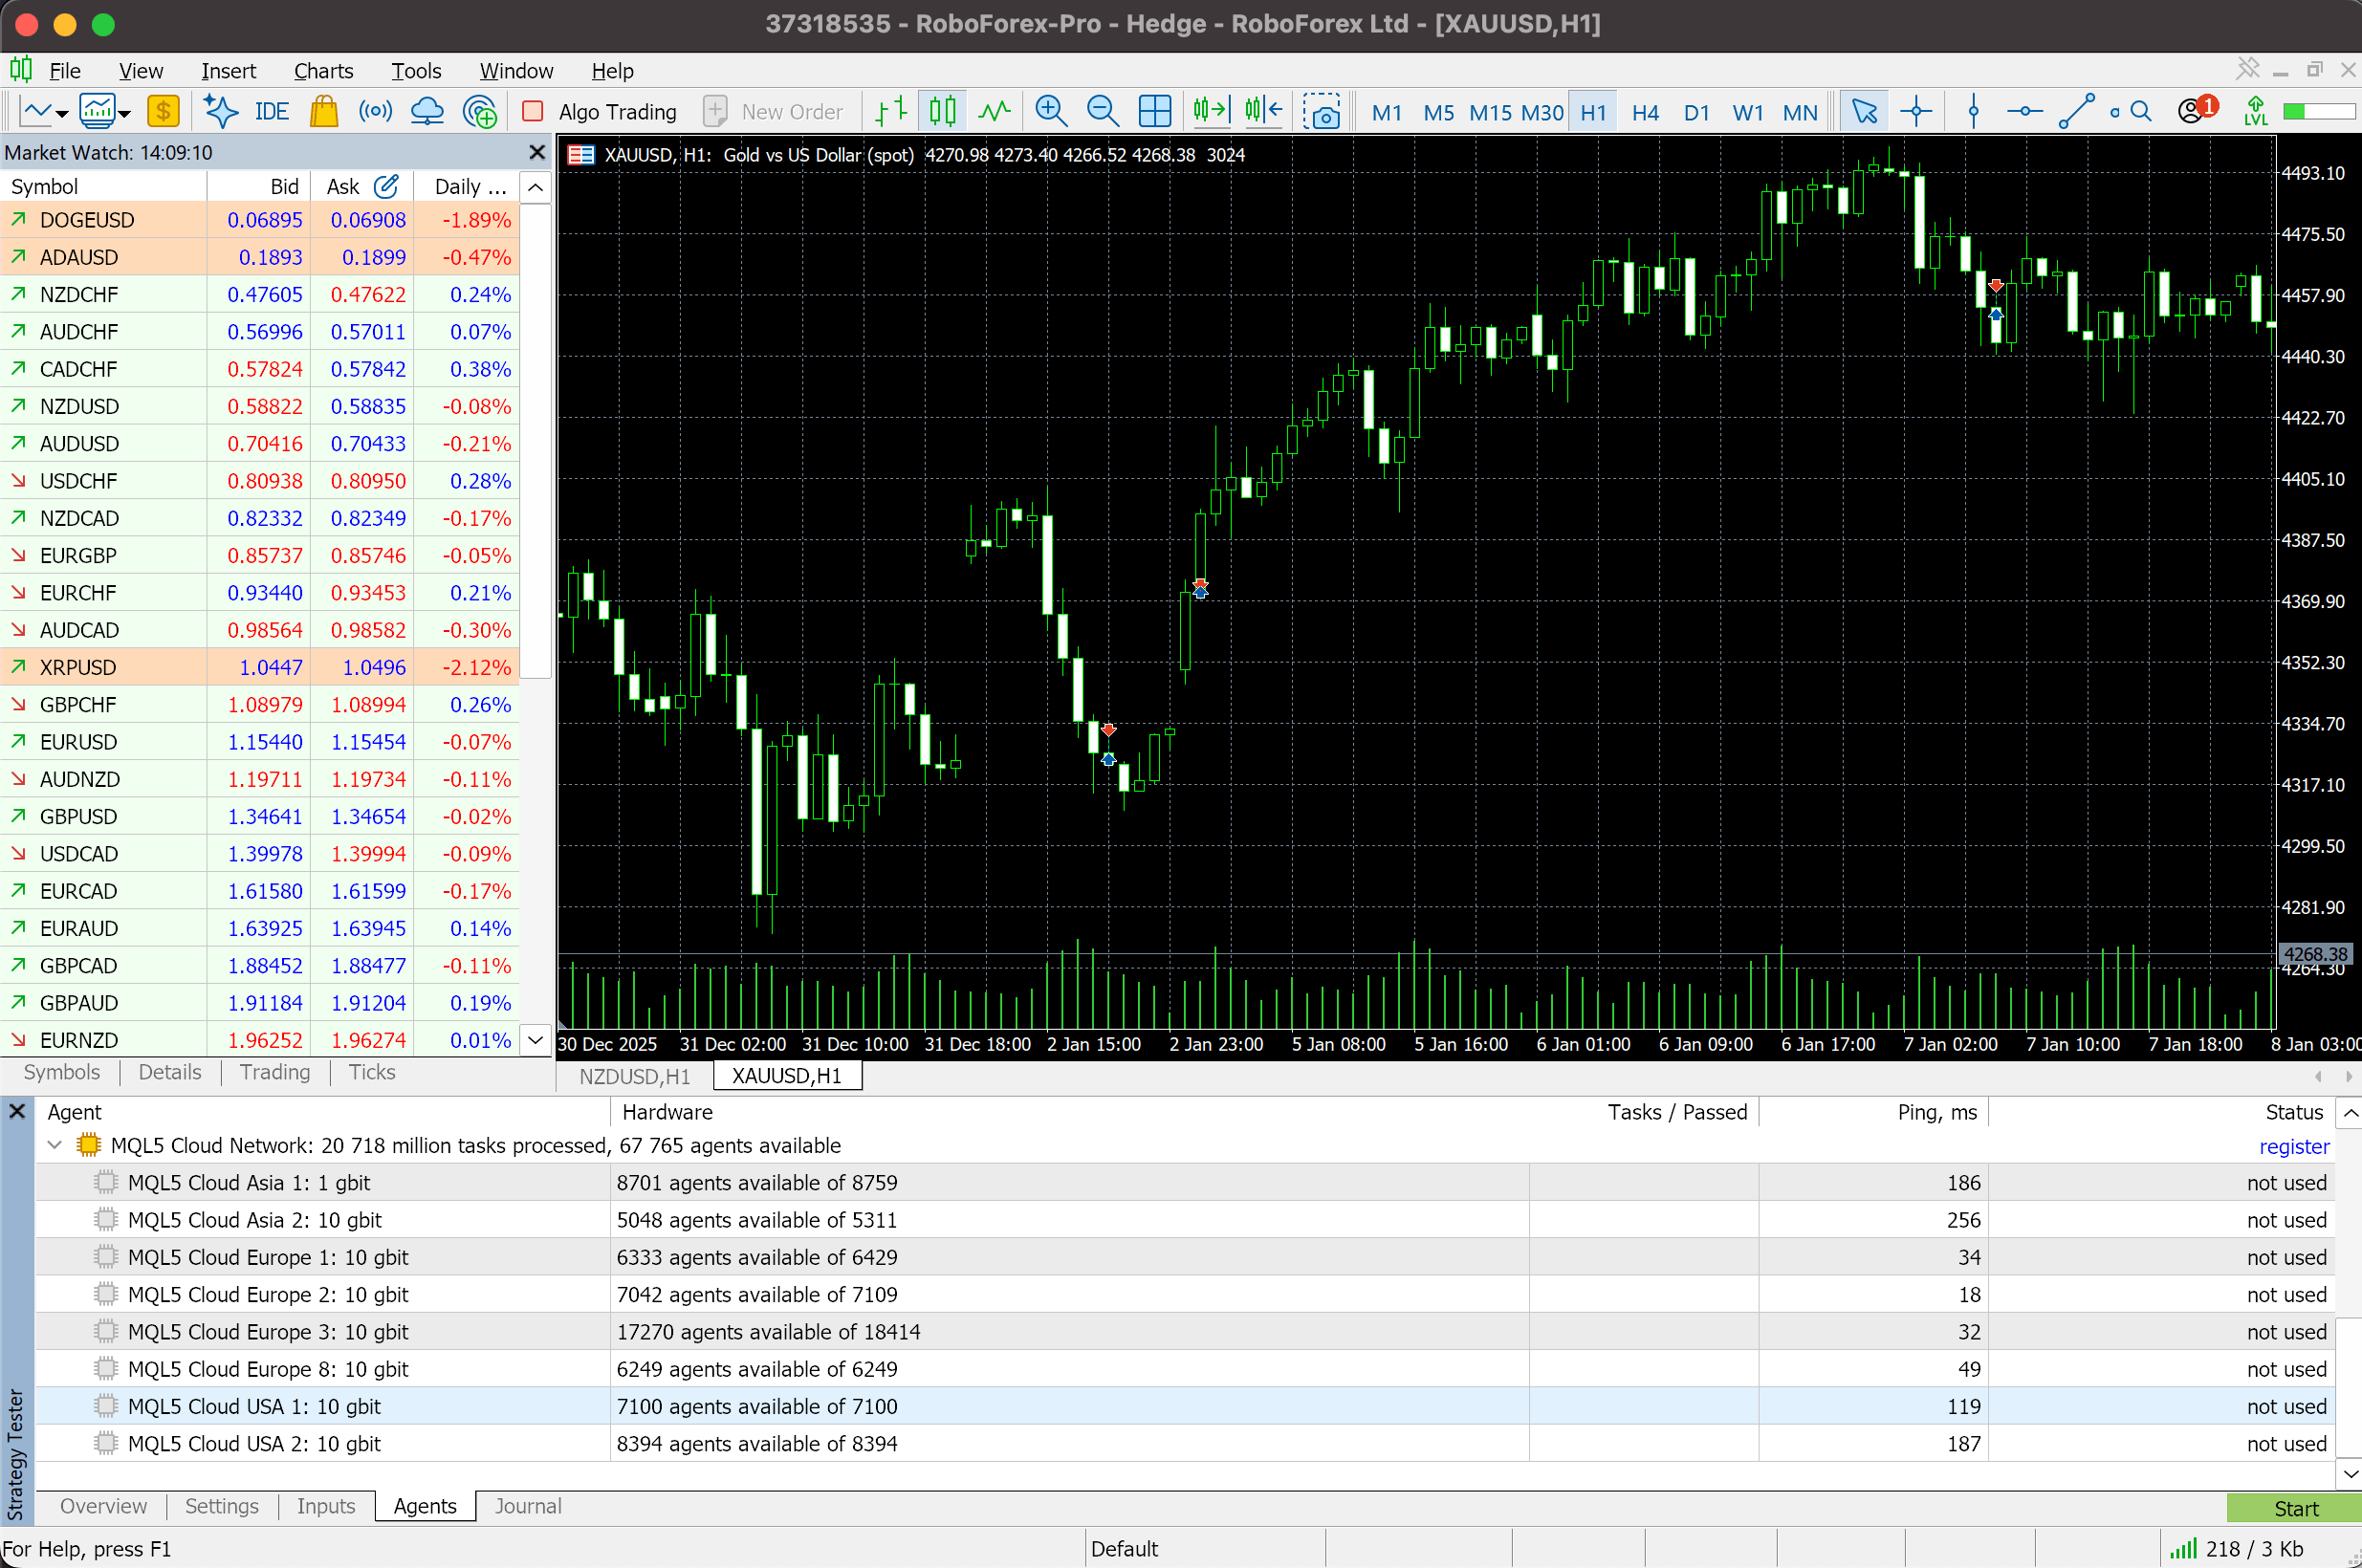The image size is (2362, 1568).
Task: Open the Settings tab in tester
Action: (221, 1506)
